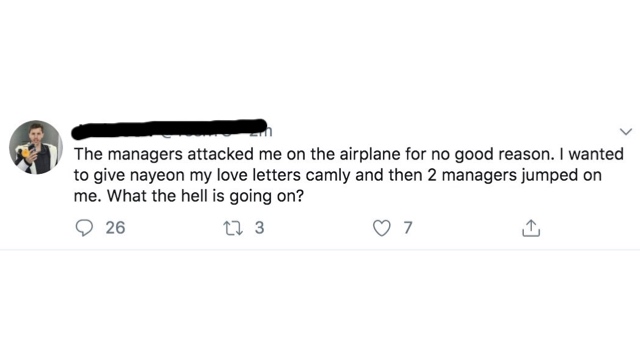Click the retweet count showing 3
The image size is (640, 360).
pyautogui.click(x=260, y=228)
